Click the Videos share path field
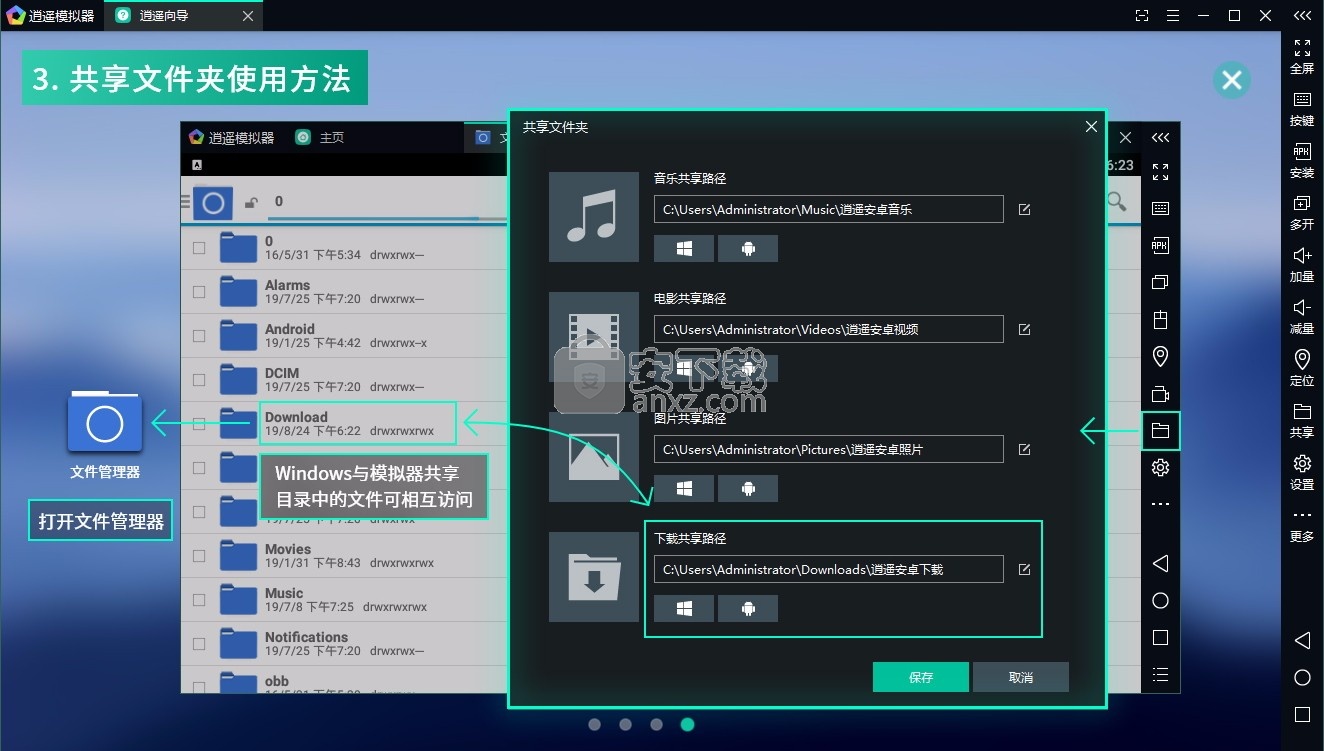Viewport: 1324px width, 751px height. click(829, 329)
